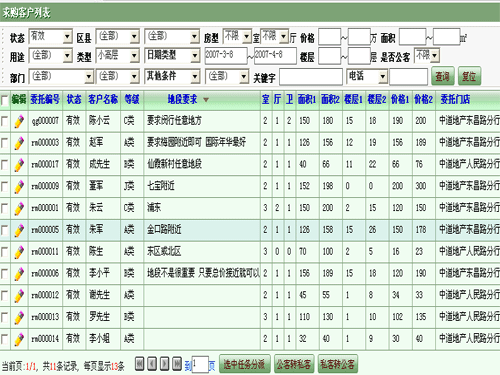Click the edit pencil icon for customer 赵军

(x=19, y=143)
